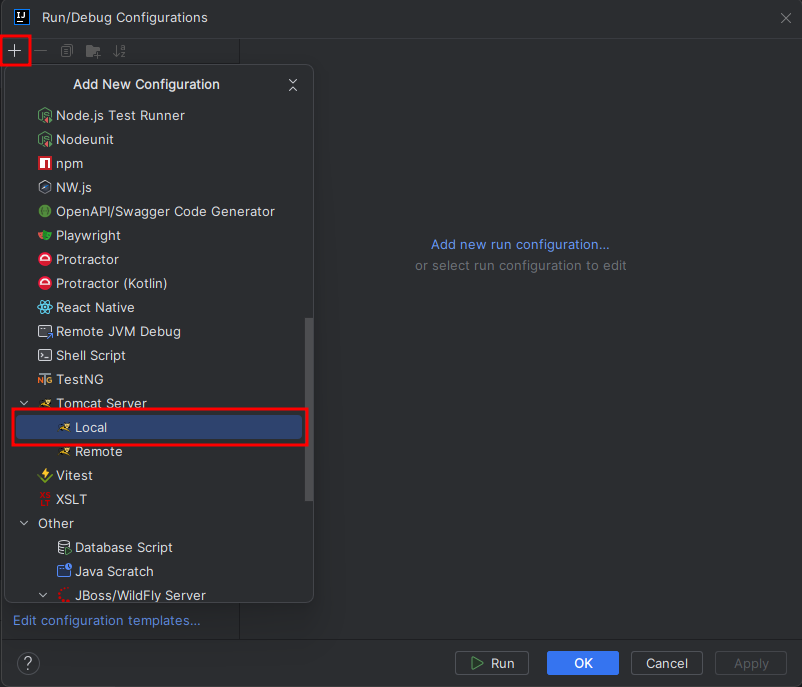This screenshot has height=687, width=802.
Task: Close the Run/Debug Configurations dialog
Action: (x=786, y=18)
